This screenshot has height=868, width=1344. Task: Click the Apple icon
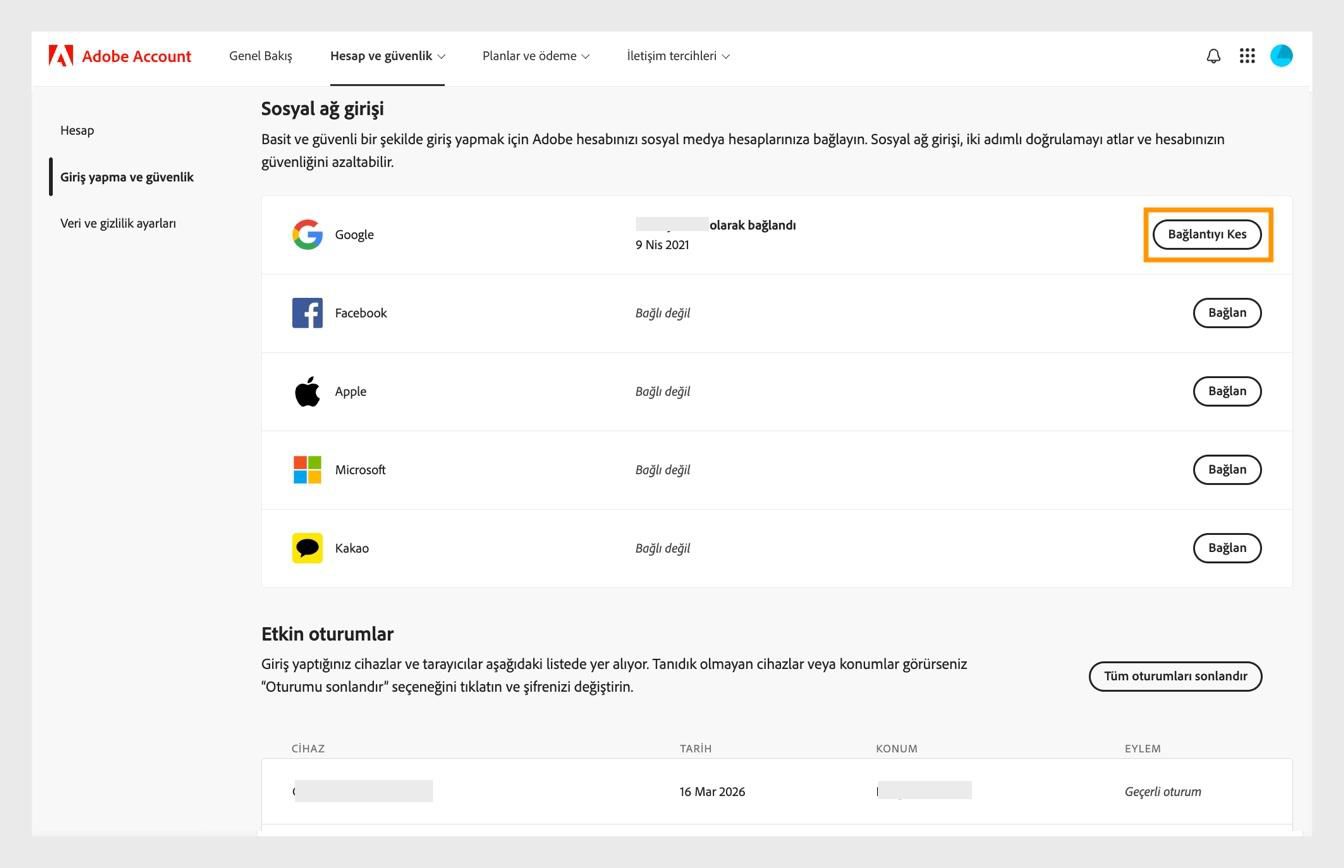[x=307, y=391]
